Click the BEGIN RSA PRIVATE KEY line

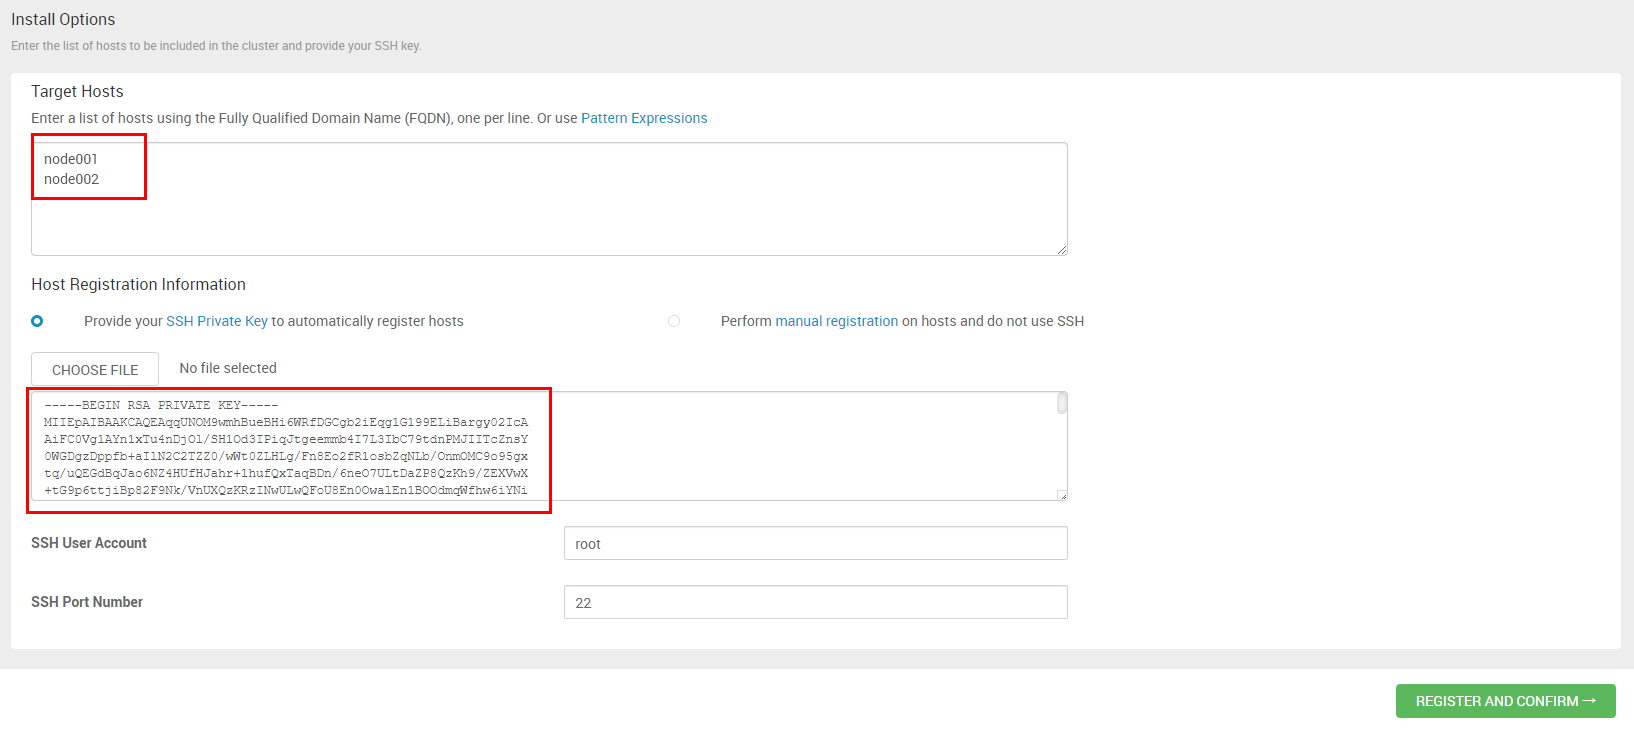(x=161, y=405)
